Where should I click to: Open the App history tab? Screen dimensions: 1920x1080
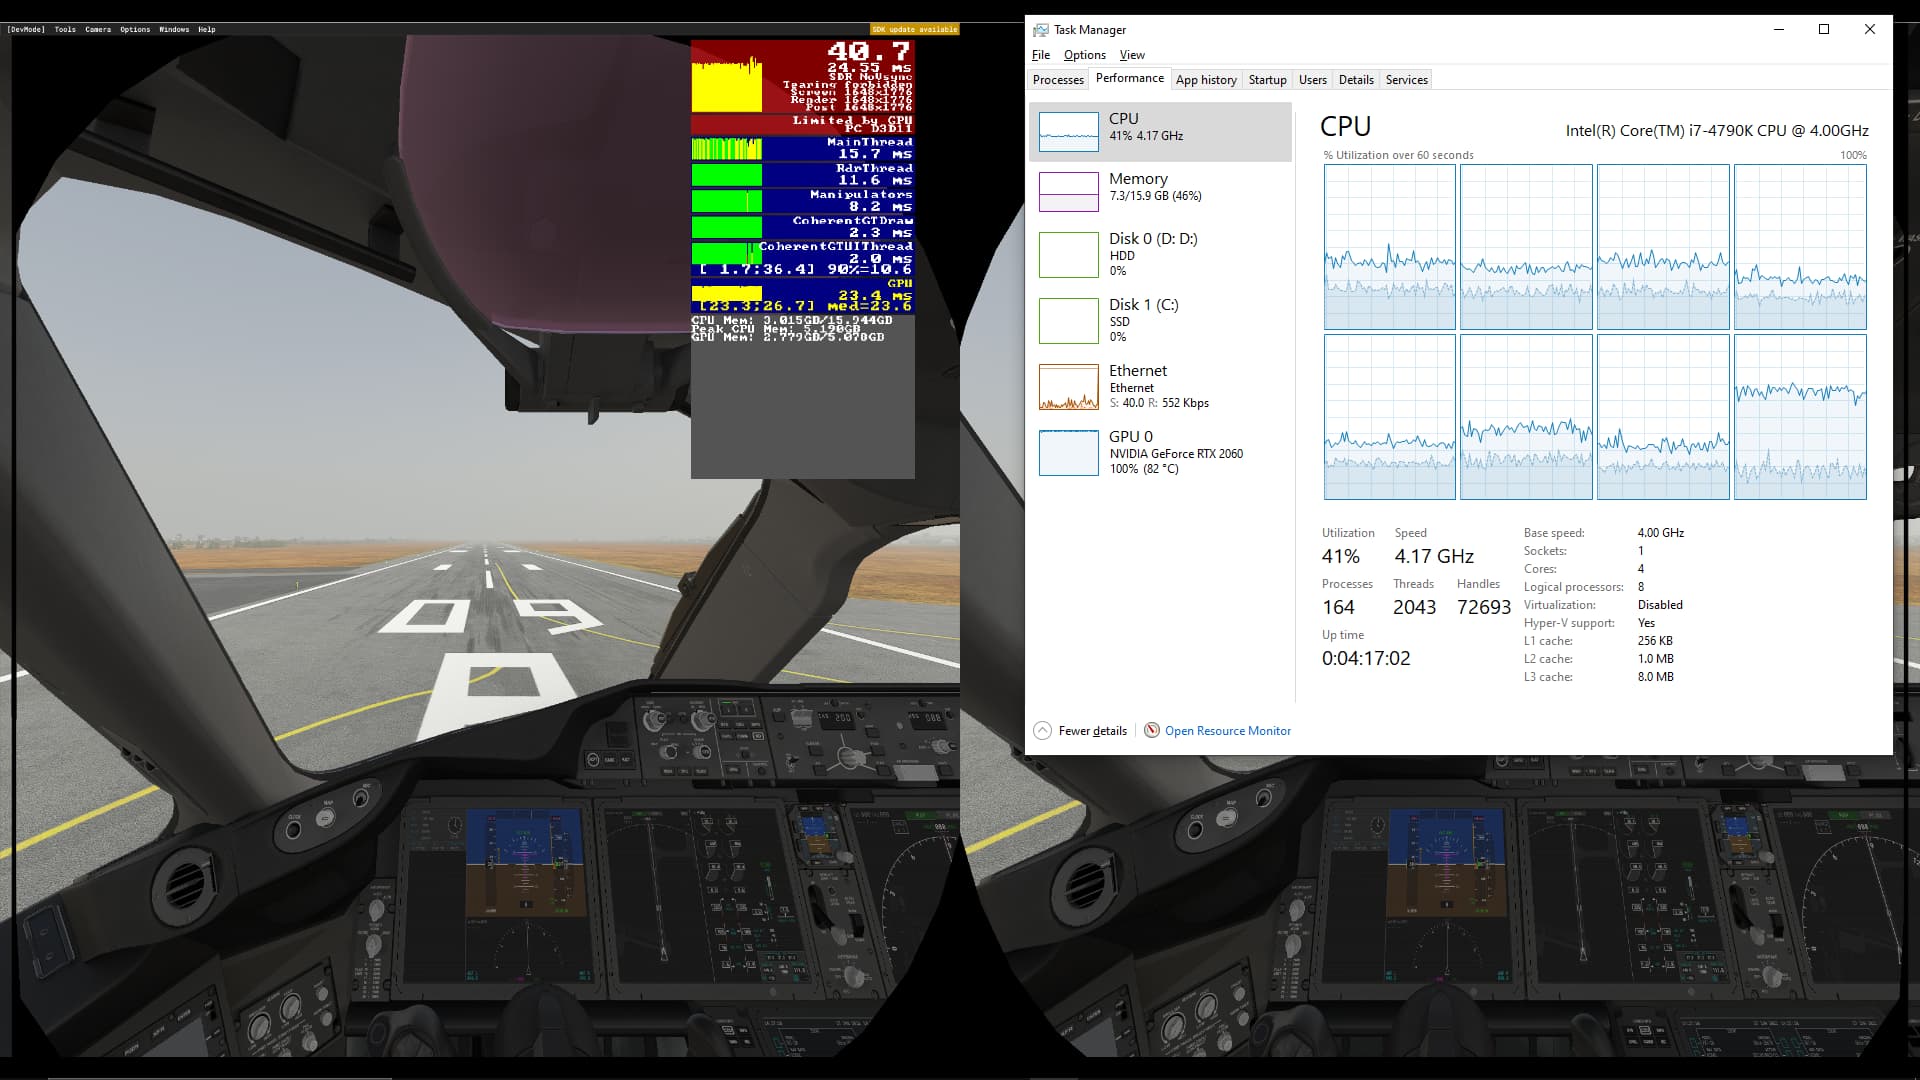point(1206,79)
